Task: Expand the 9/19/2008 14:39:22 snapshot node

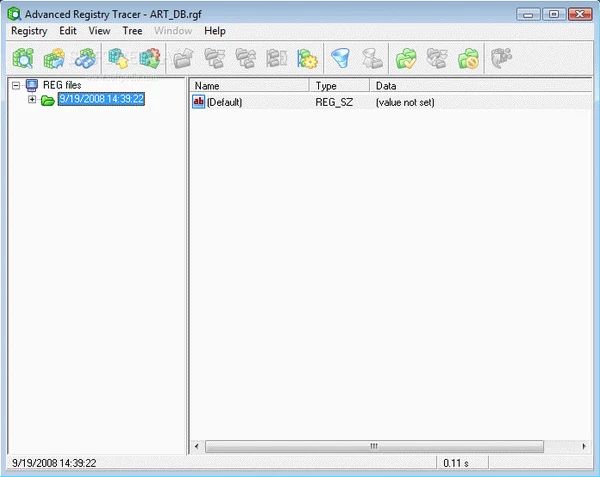Action: pyautogui.click(x=32, y=99)
